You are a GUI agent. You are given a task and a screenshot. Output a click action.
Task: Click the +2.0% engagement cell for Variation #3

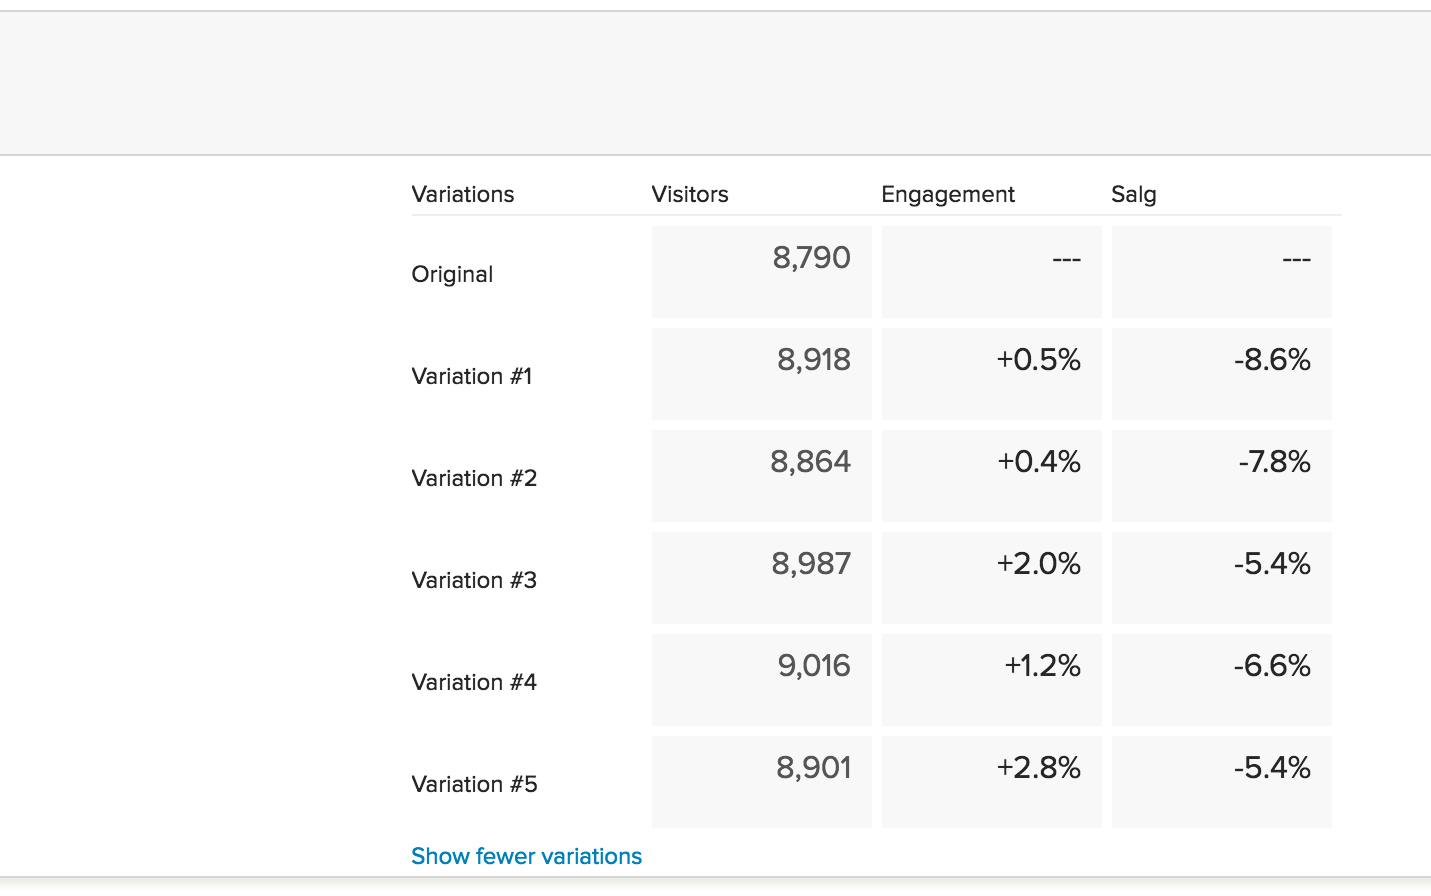click(x=991, y=578)
